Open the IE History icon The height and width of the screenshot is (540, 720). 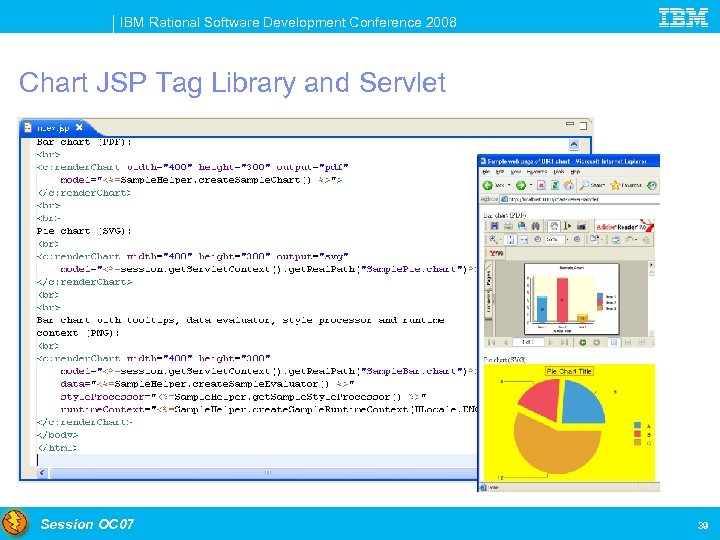[652, 185]
